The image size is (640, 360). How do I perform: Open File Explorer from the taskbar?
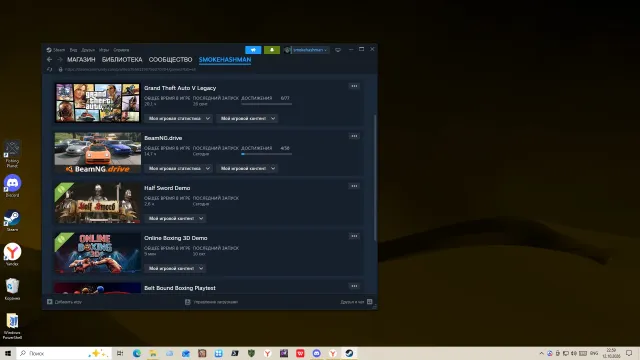[153, 353]
